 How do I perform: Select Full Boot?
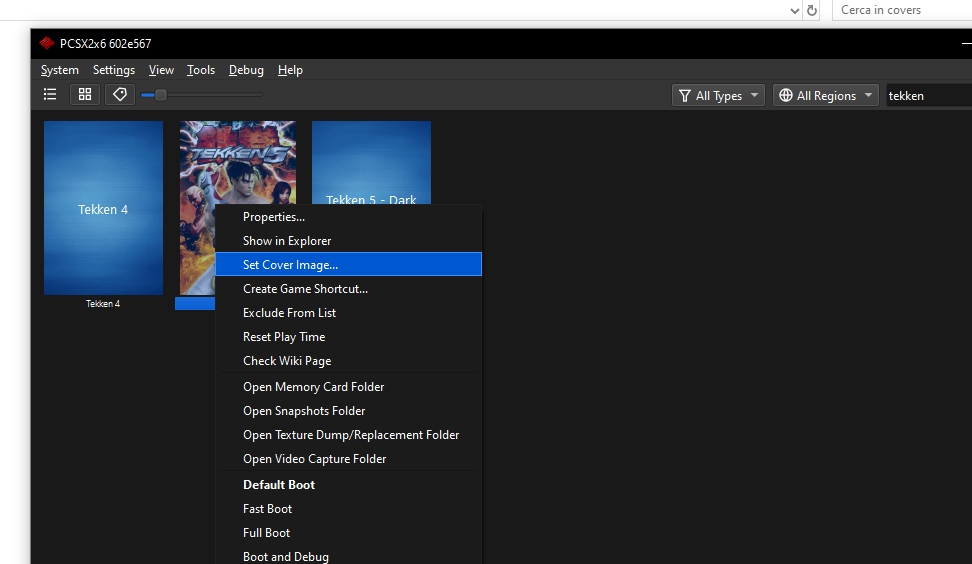(348, 533)
